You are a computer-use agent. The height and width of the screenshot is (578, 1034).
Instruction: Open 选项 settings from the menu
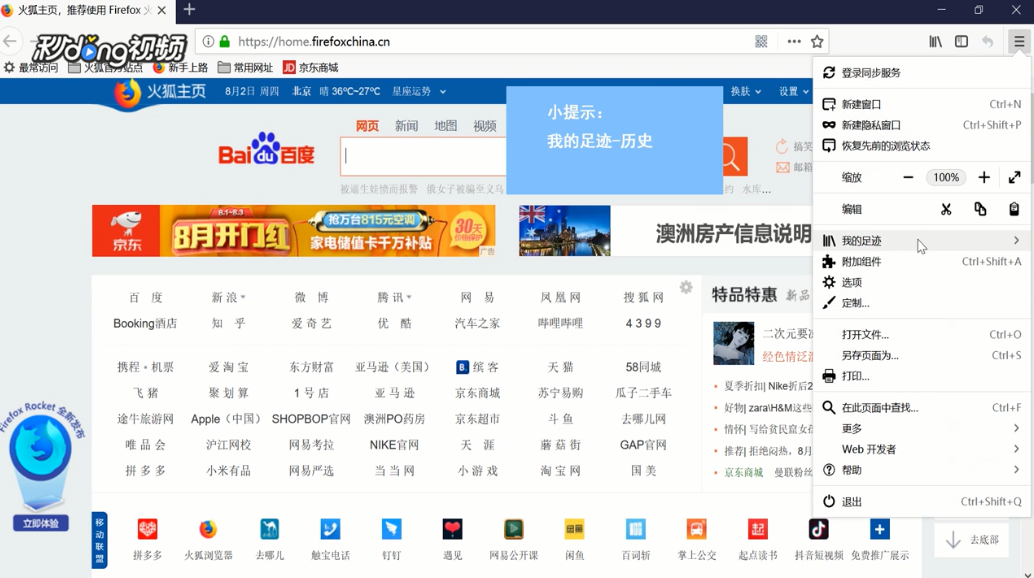(923, 282)
